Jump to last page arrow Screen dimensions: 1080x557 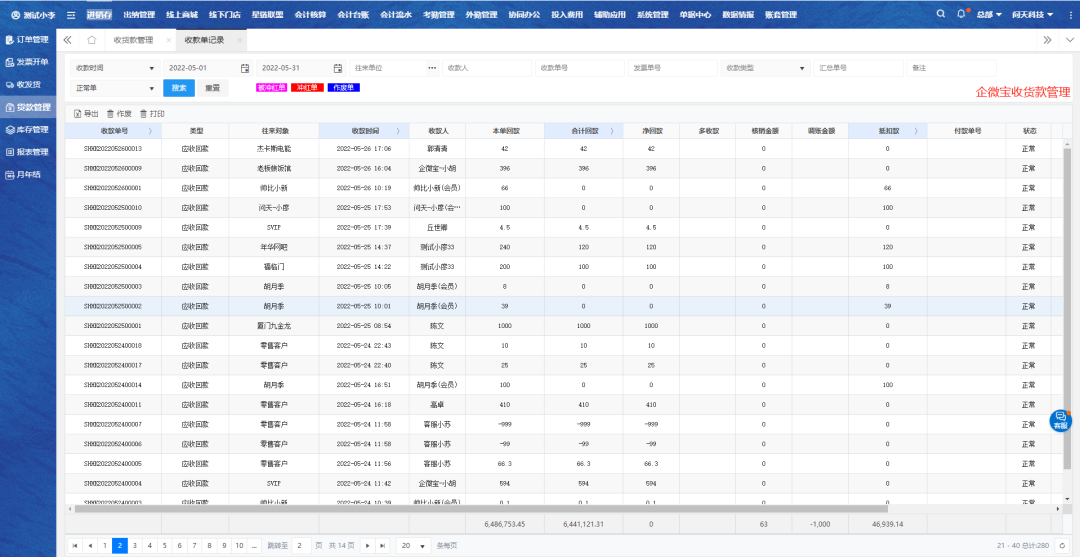(x=382, y=546)
